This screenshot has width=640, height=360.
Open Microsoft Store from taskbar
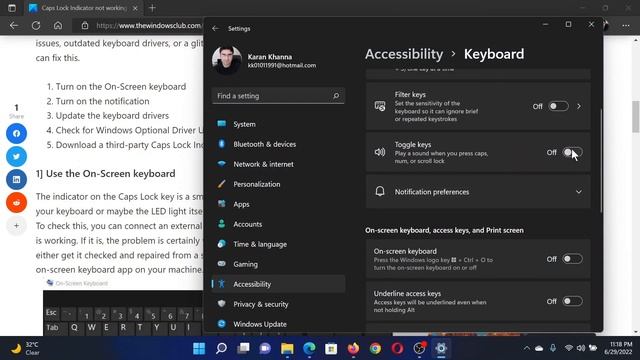point(331,348)
